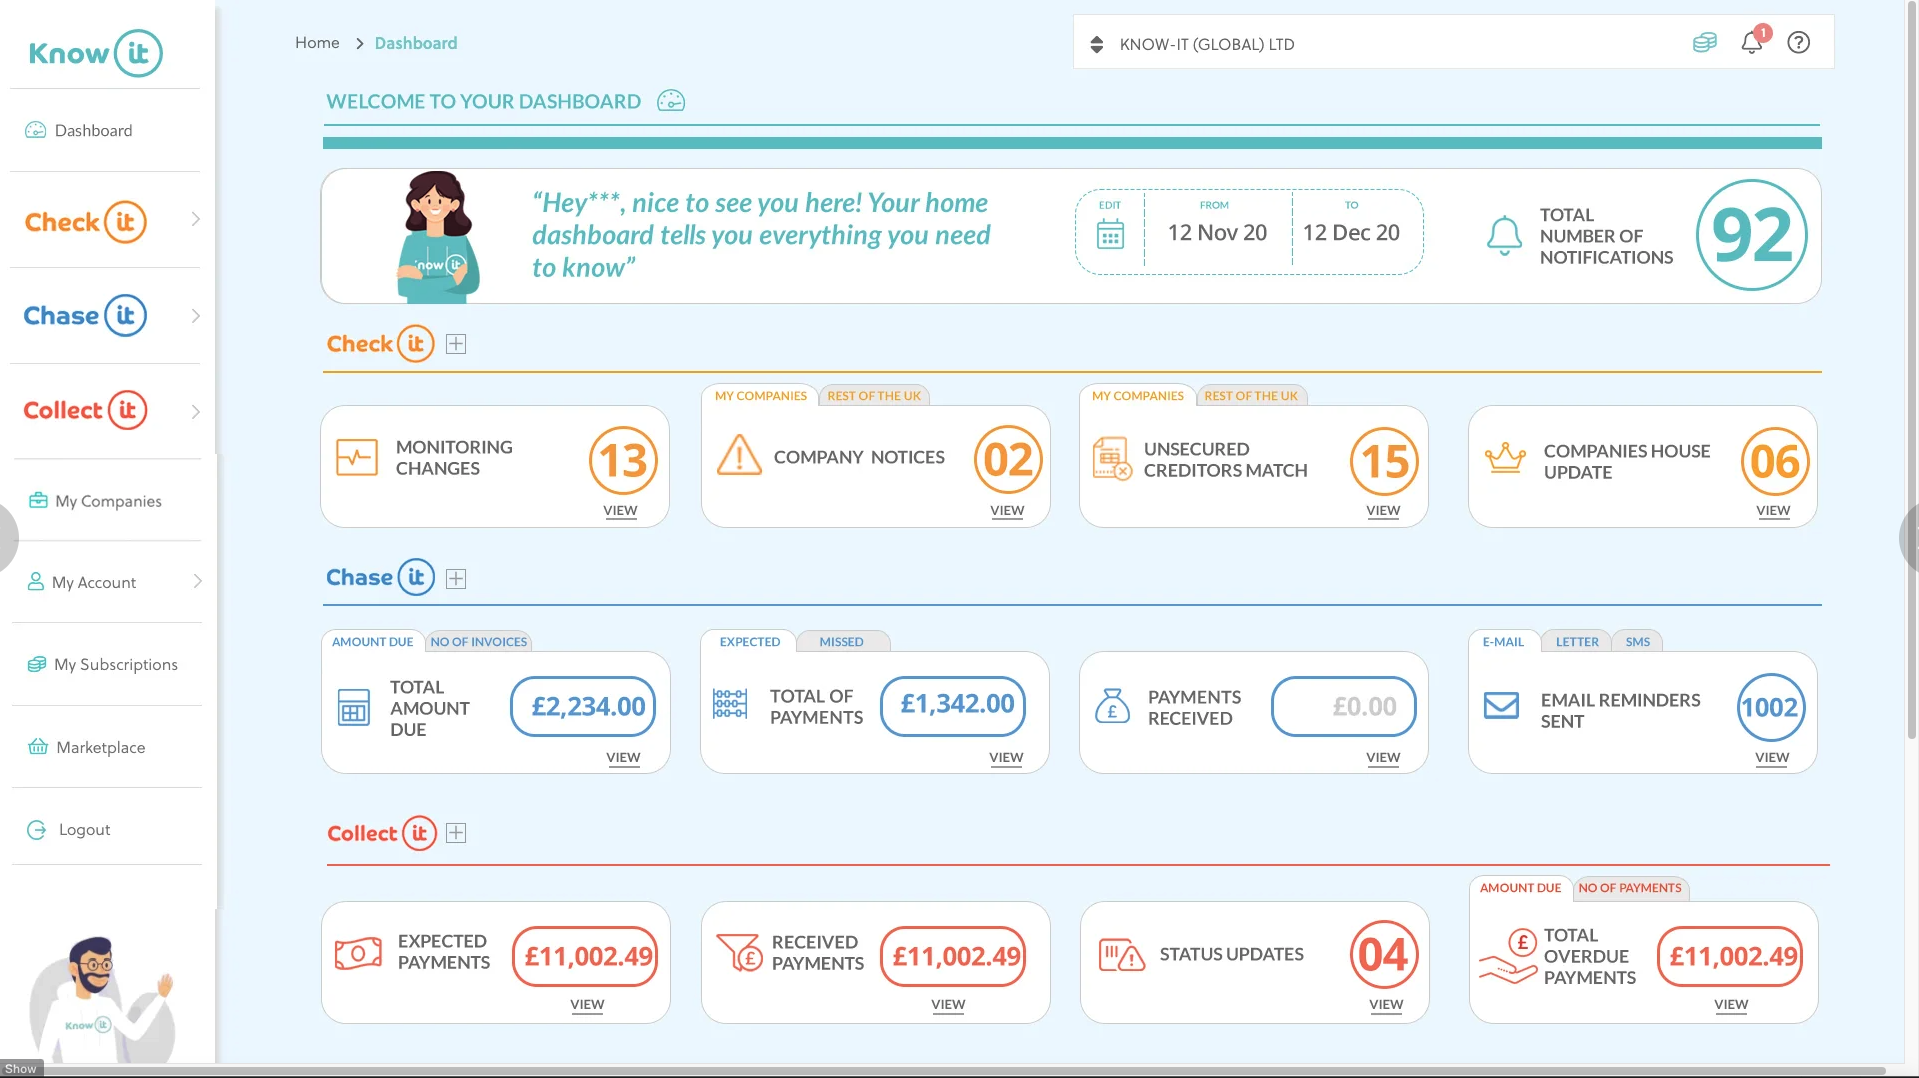Click the coins credits icon in the top bar
Screen dimensions: 1919x1078
click(x=1705, y=42)
